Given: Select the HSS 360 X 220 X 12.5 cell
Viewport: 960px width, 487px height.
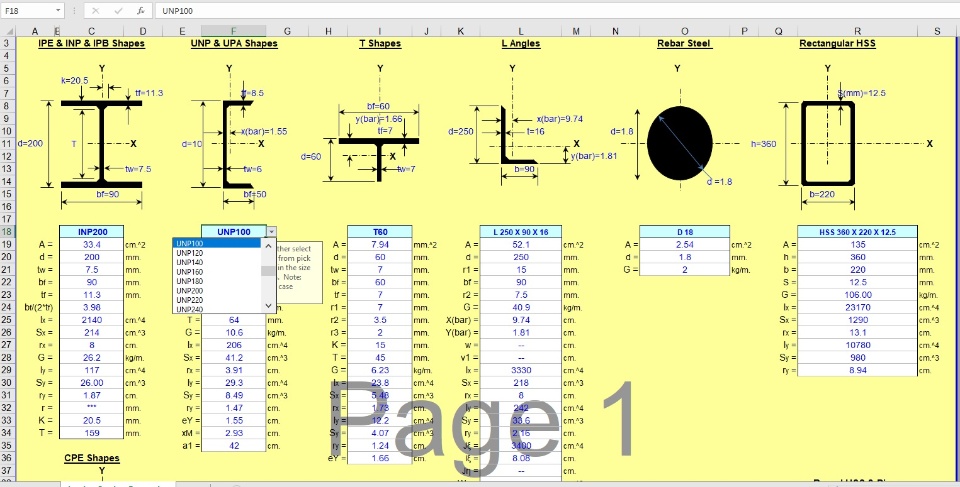Looking at the screenshot, I should (x=857, y=232).
